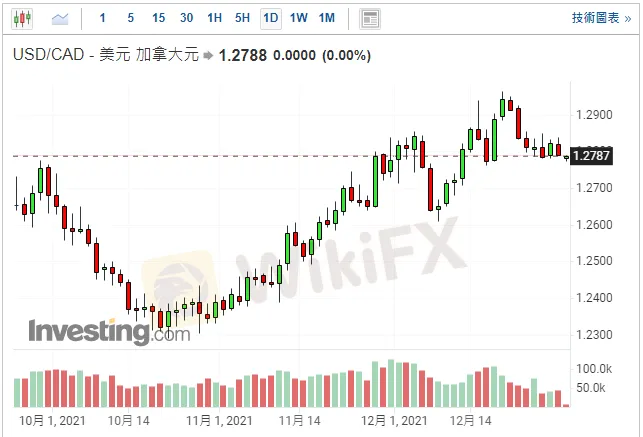The image size is (643, 437).
Task: Select the 1D daily timeframe
Action: coord(270,18)
